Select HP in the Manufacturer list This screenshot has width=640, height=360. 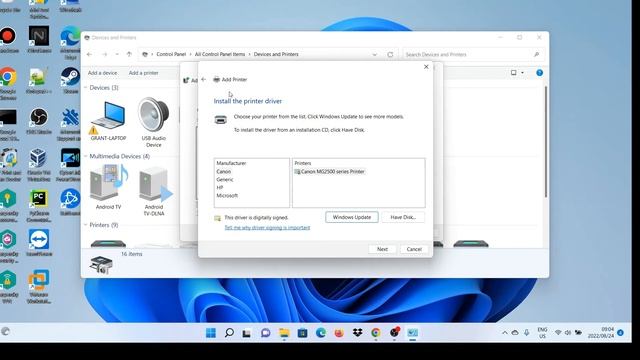220,187
